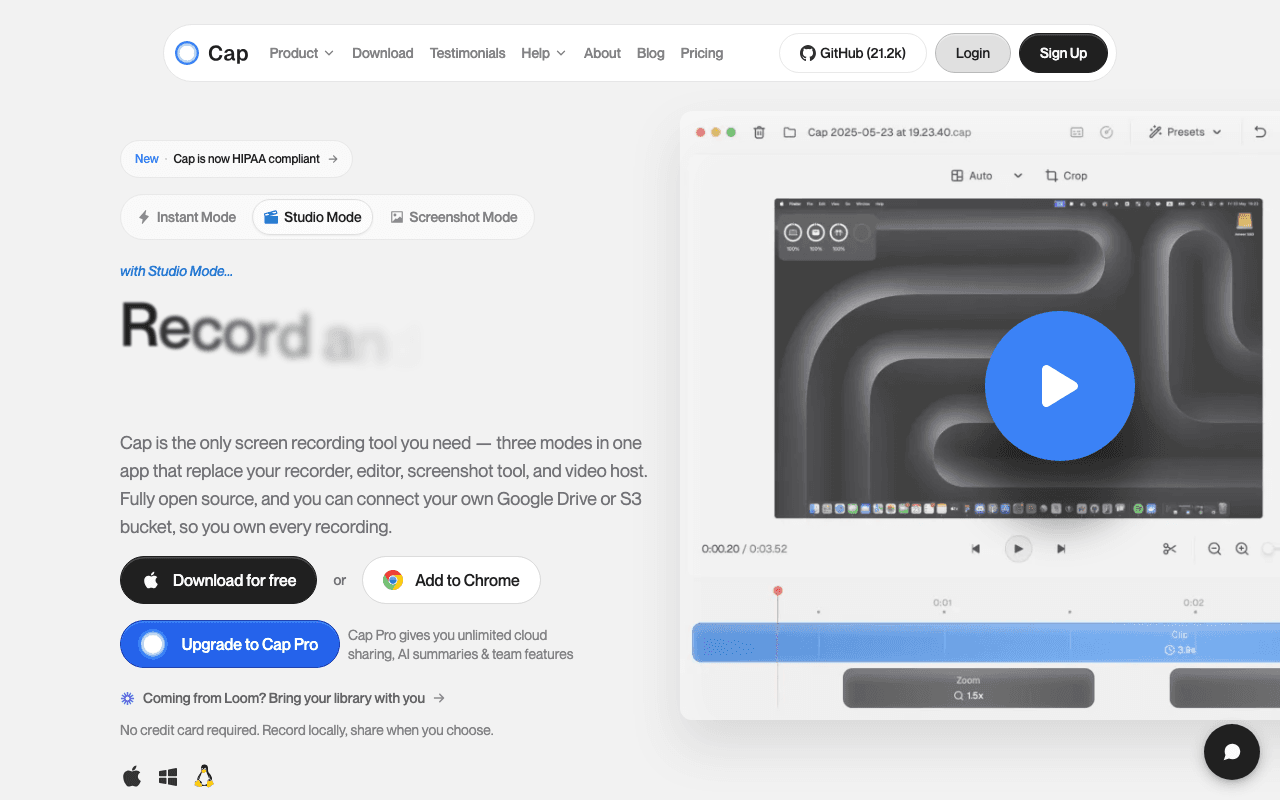
Task: Expand the Help dropdown menu
Action: [x=543, y=53]
